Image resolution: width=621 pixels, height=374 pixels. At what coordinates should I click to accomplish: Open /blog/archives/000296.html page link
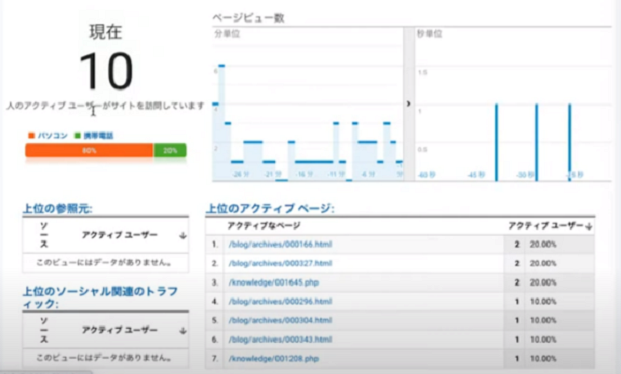tap(280, 301)
